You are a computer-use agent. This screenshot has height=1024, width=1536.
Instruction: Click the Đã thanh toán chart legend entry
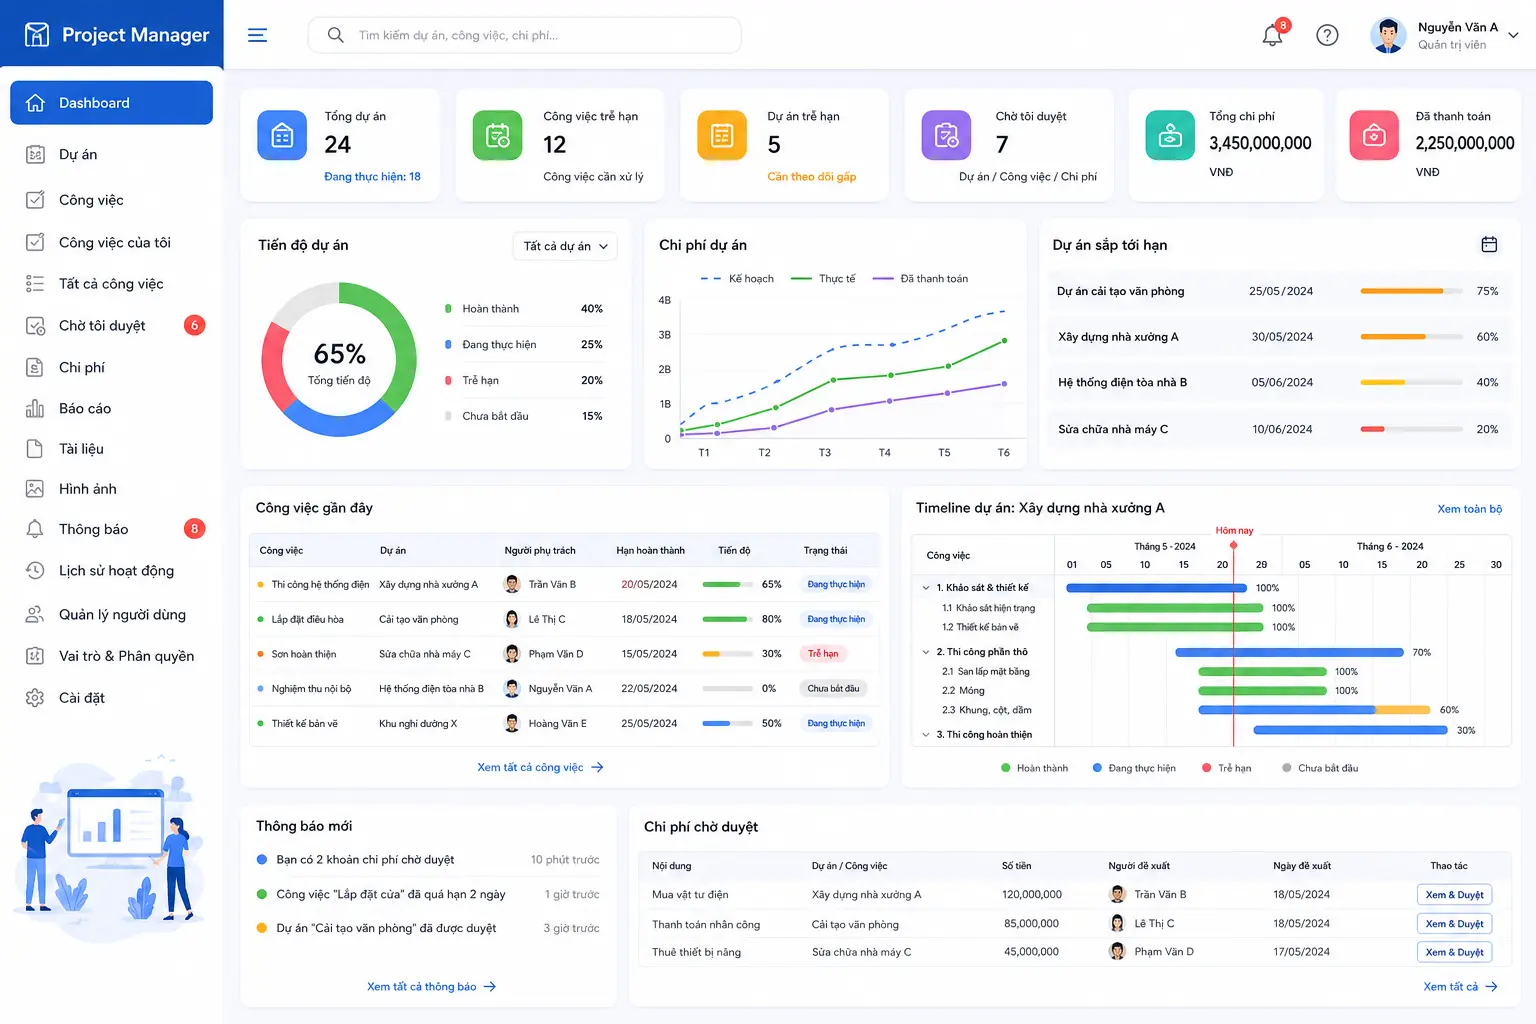click(x=921, y=279)
